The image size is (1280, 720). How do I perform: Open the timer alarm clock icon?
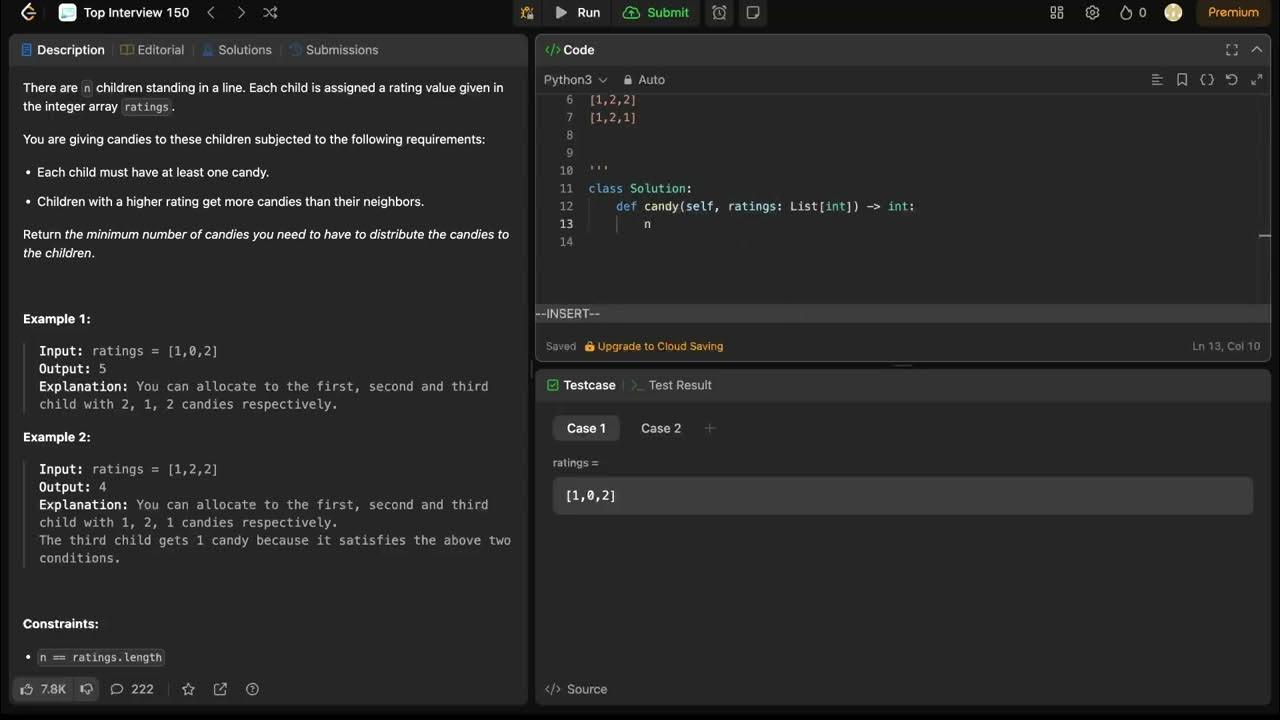tap(719, 13)
